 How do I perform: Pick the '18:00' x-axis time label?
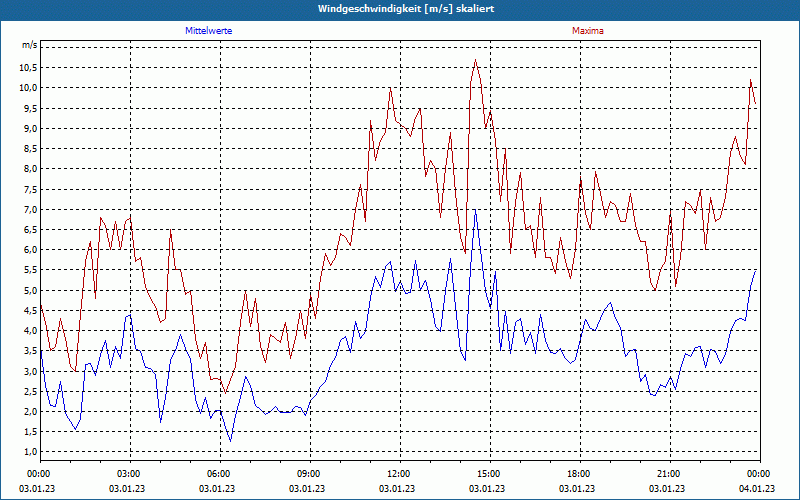[x=579, y=474]
